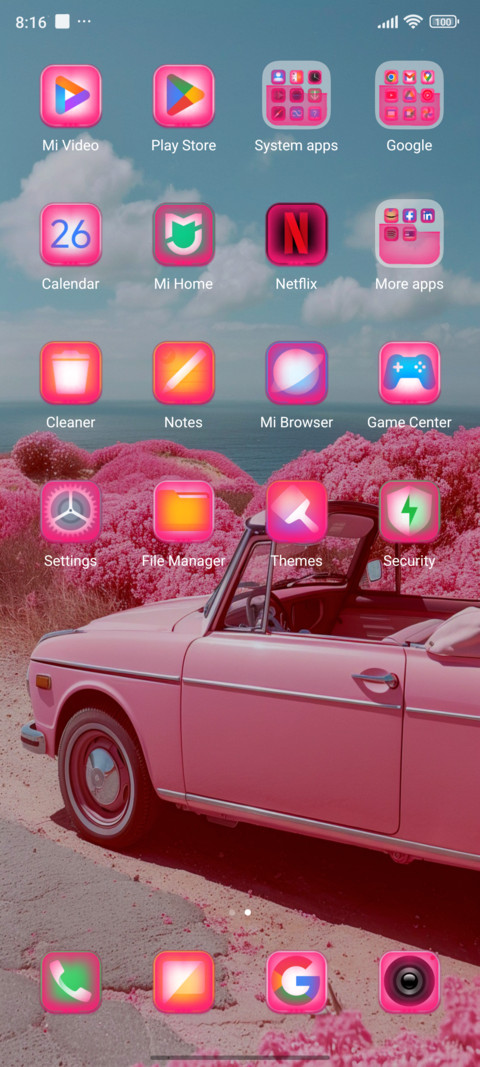This screenshot has height=1067, width=480.
Task: Click the "More apps" label text
Action: click(409, 284)
